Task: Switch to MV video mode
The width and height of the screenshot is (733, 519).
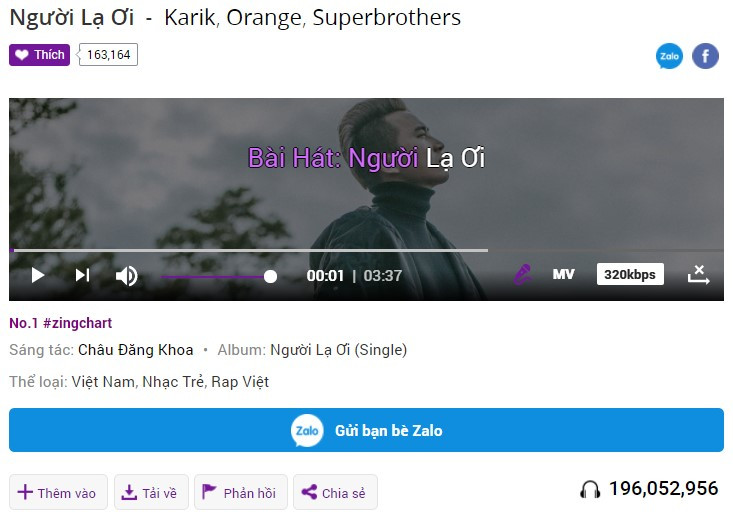Action: tap(563, 274)
